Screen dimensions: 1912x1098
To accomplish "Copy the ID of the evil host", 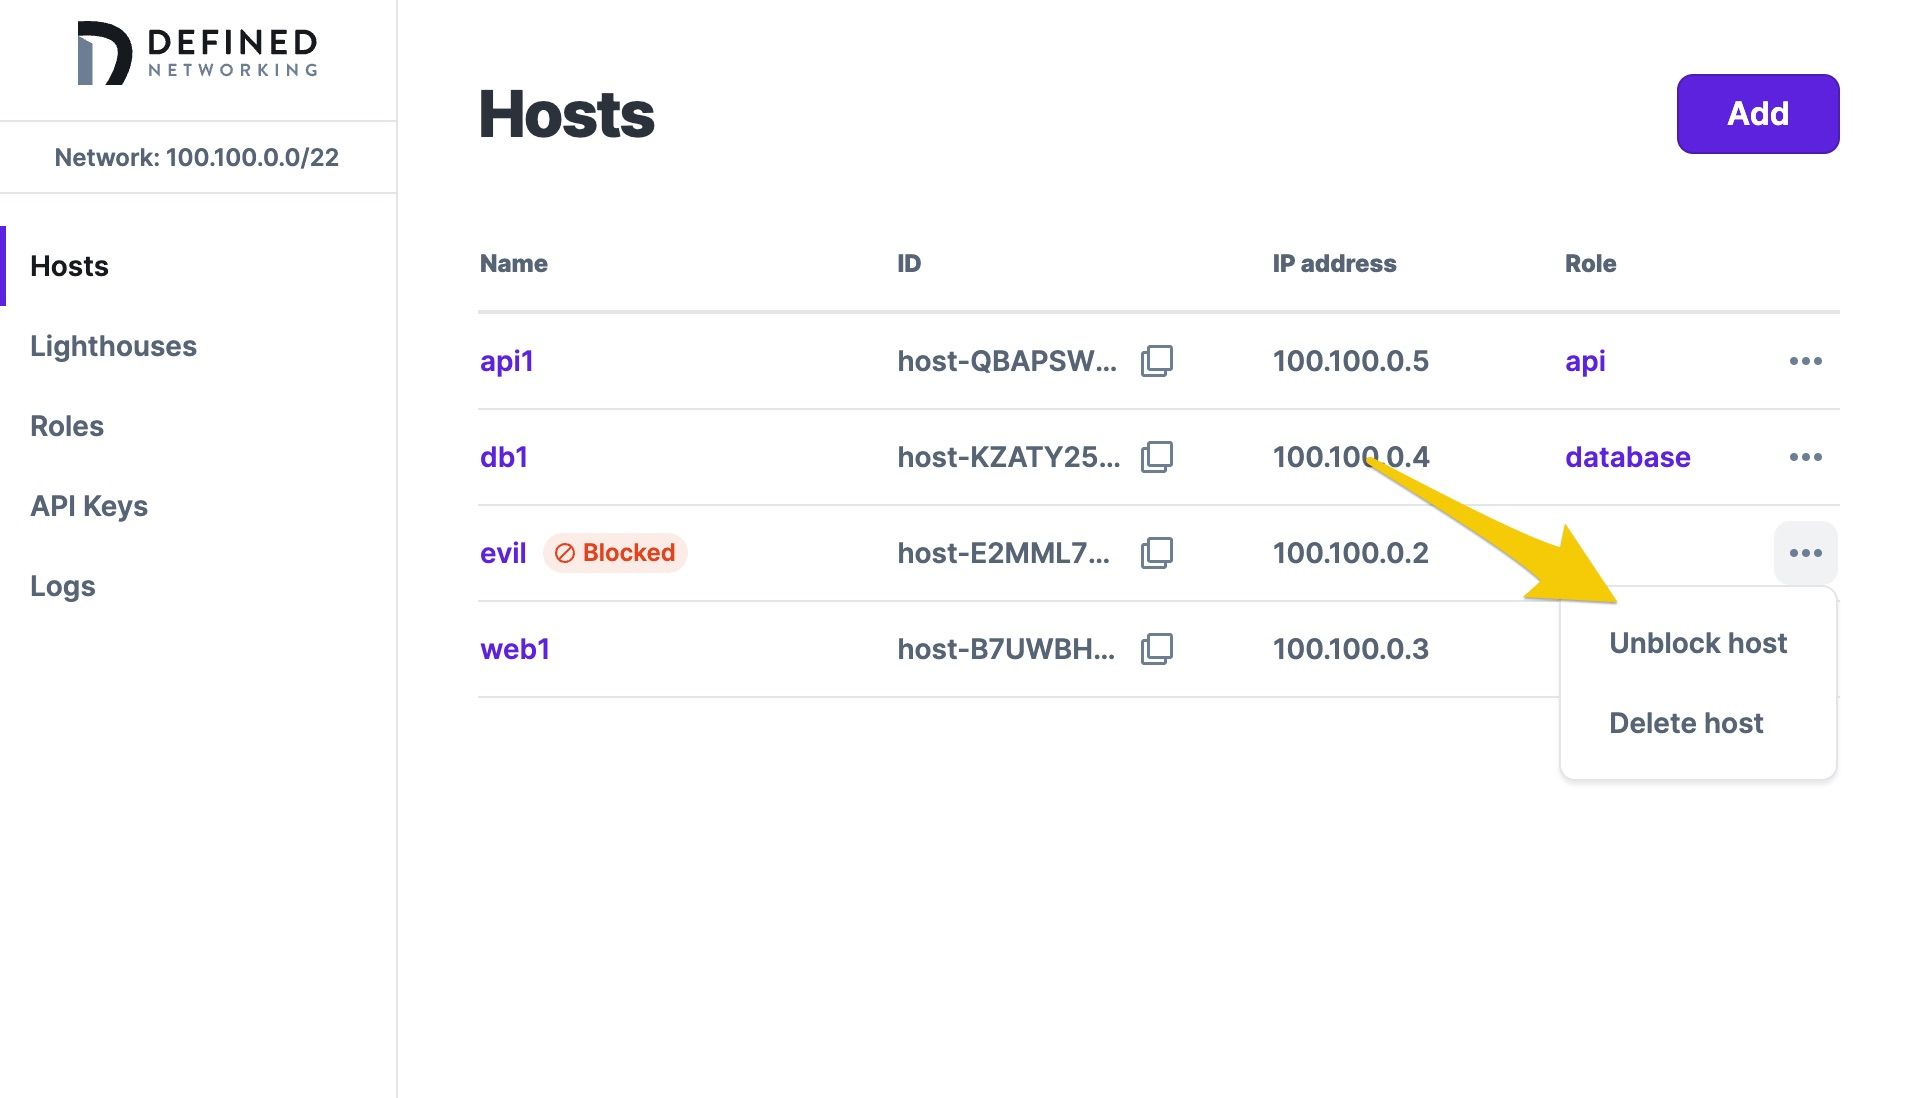I will [1157, 553].
